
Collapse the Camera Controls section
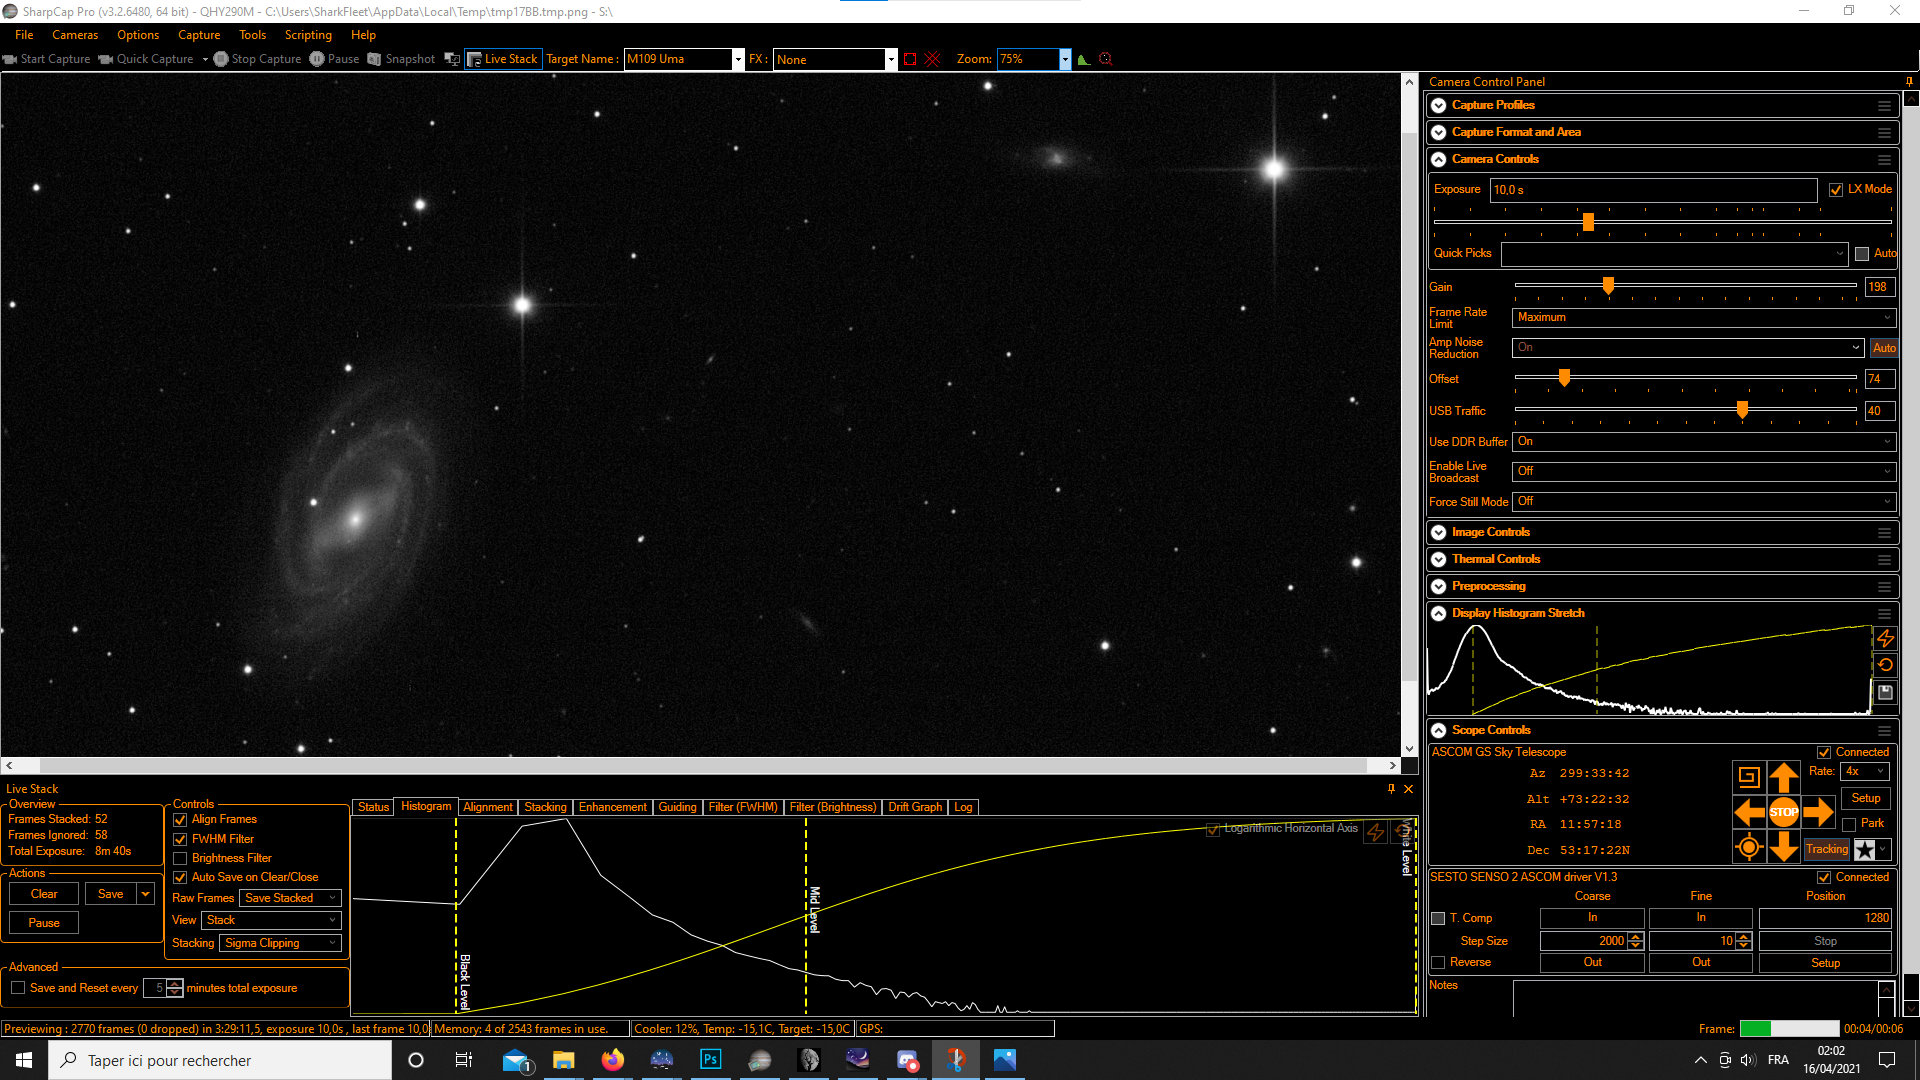point(1438,159)
